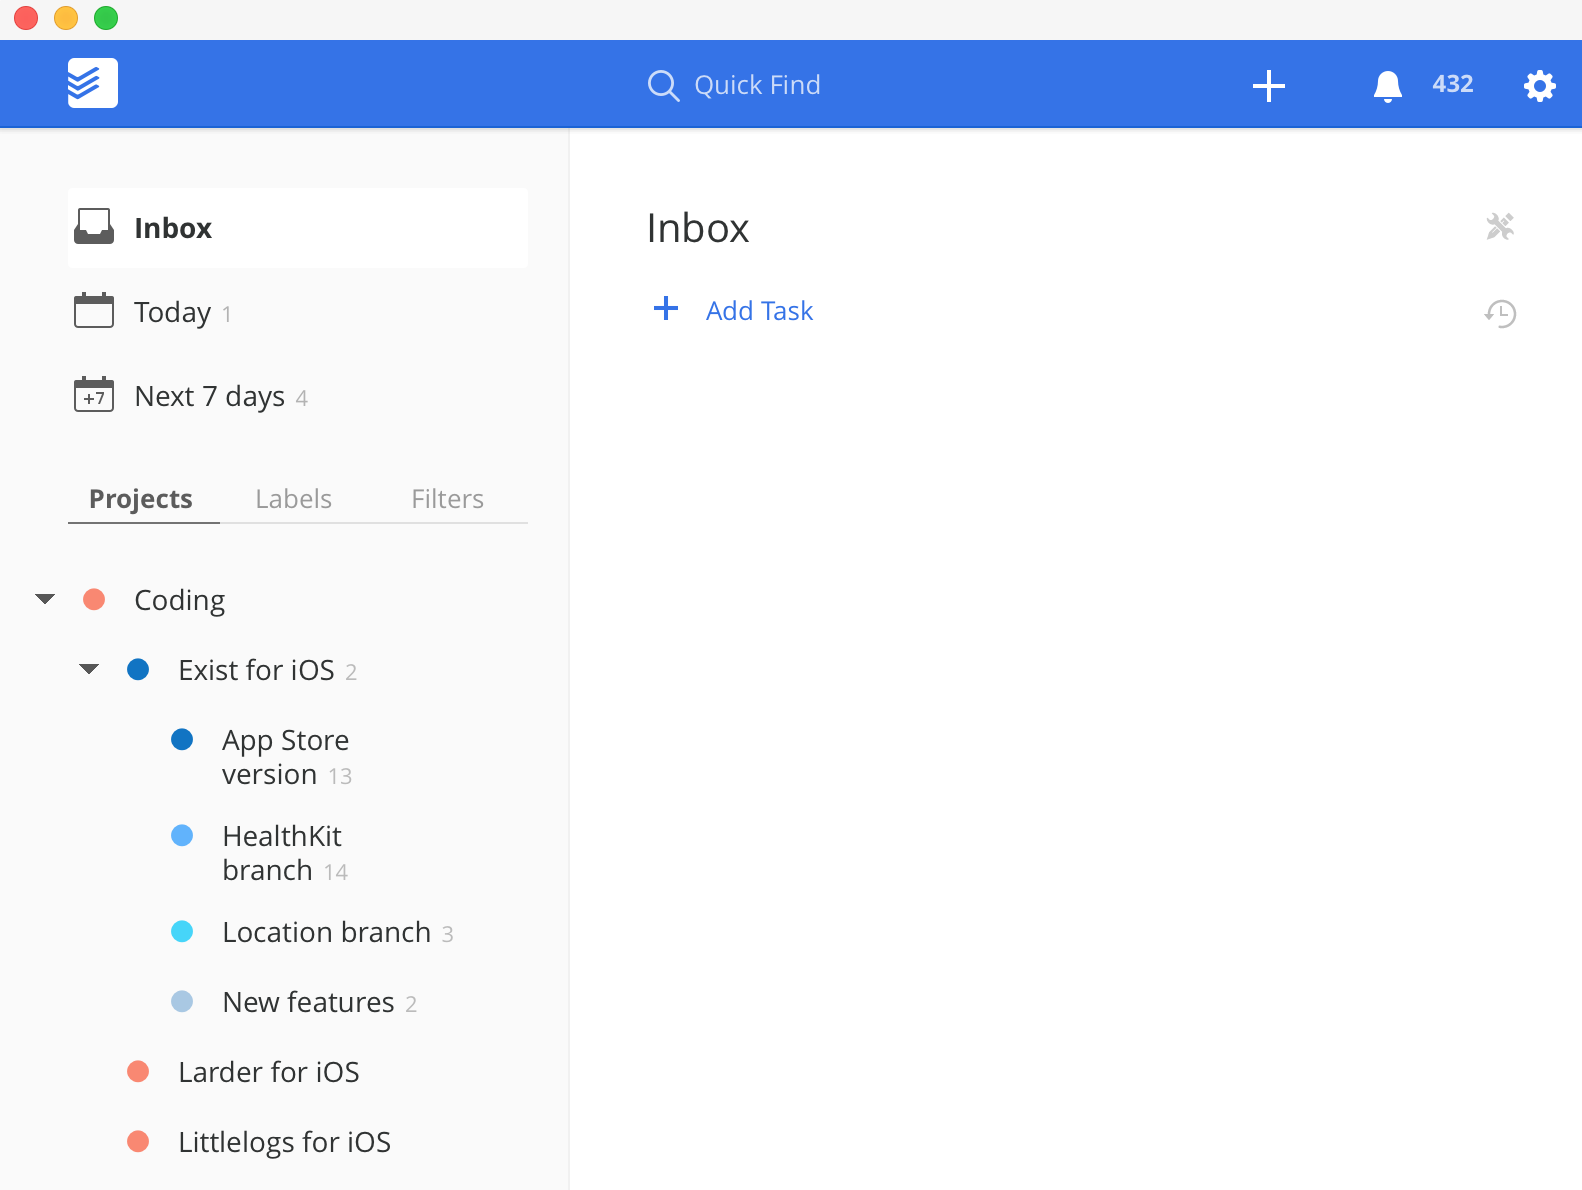This screenshot has width=1582, height=1190.
Task: Open the HealthKit branch project
Action: [282, 853]
